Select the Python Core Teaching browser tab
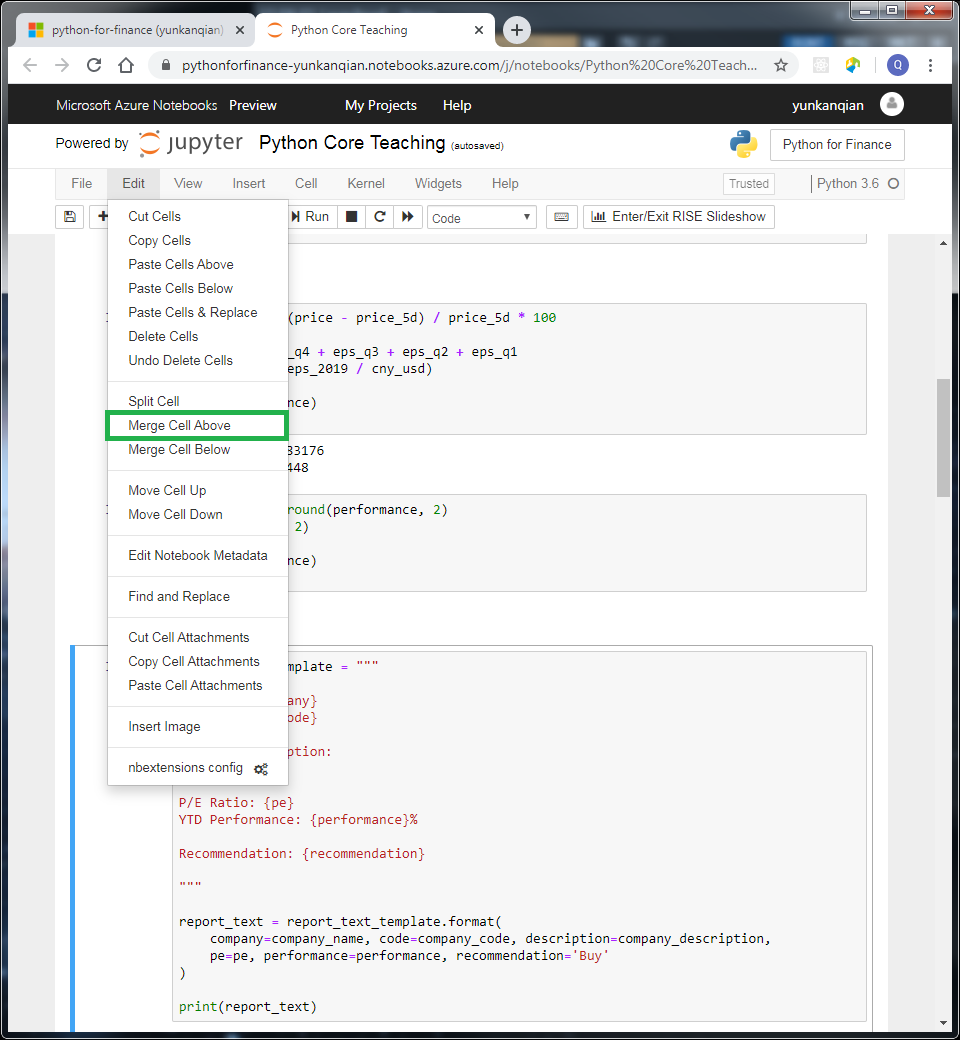 click(x=360, y=30)
